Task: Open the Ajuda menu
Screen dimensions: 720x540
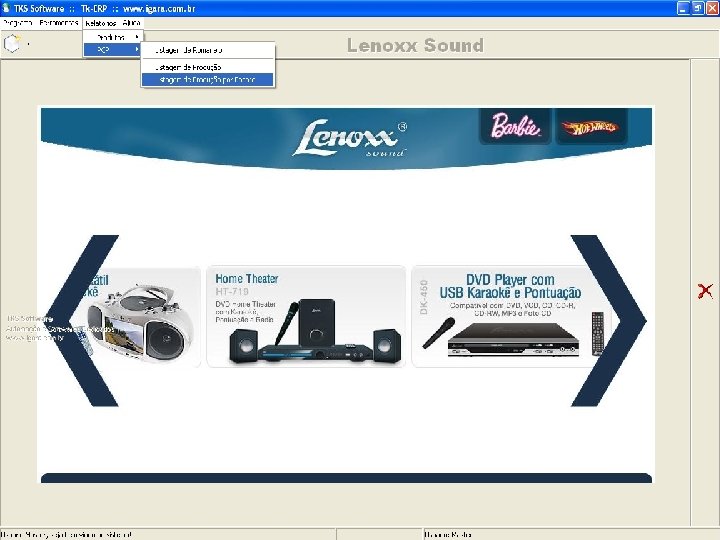Action: [132, 22]
